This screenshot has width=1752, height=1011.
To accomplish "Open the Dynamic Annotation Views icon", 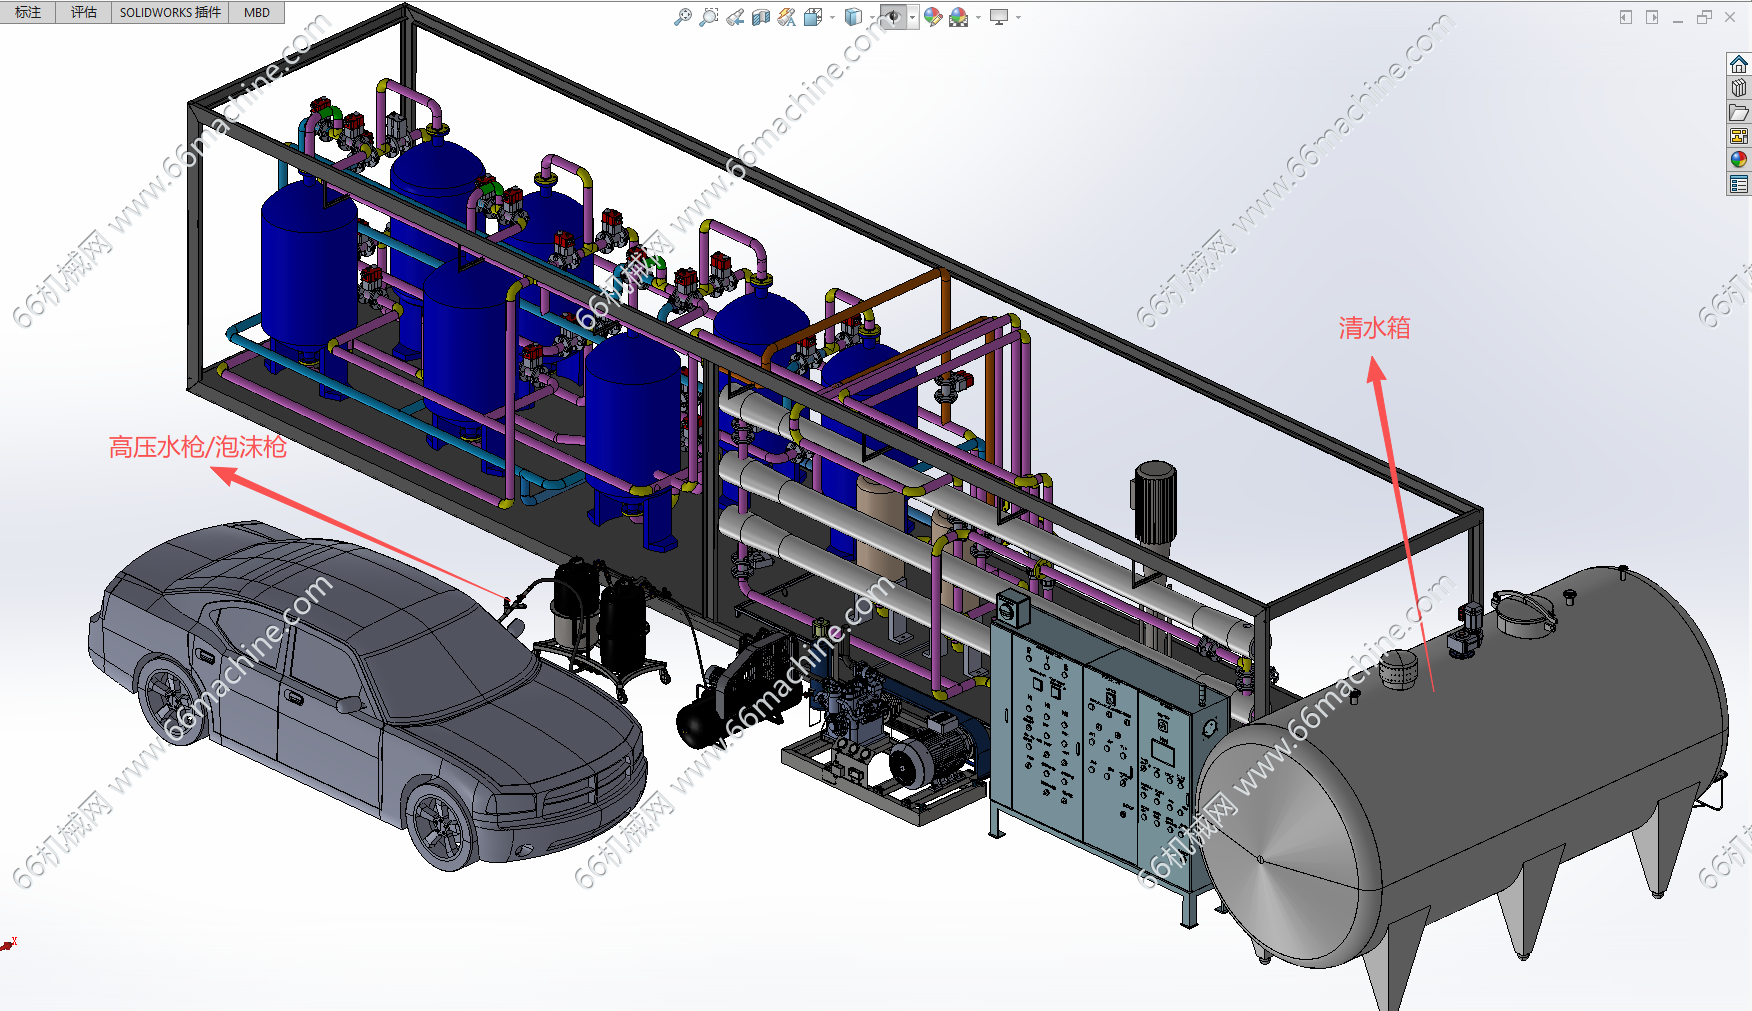I will pyautogui.click(x=787, y=17).
